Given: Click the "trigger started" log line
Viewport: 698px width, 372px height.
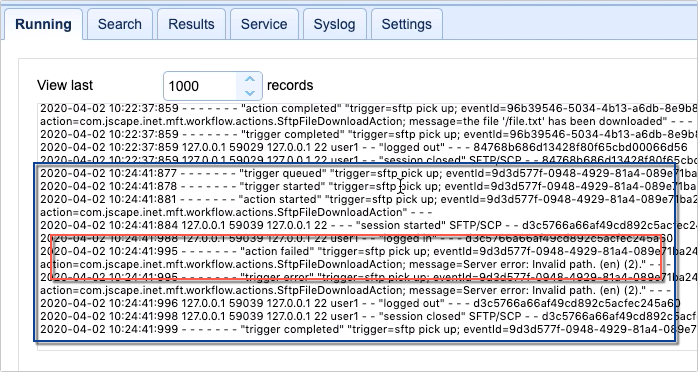Looking at the screenshot, I should pyautogui.click(x=369, y=186).
